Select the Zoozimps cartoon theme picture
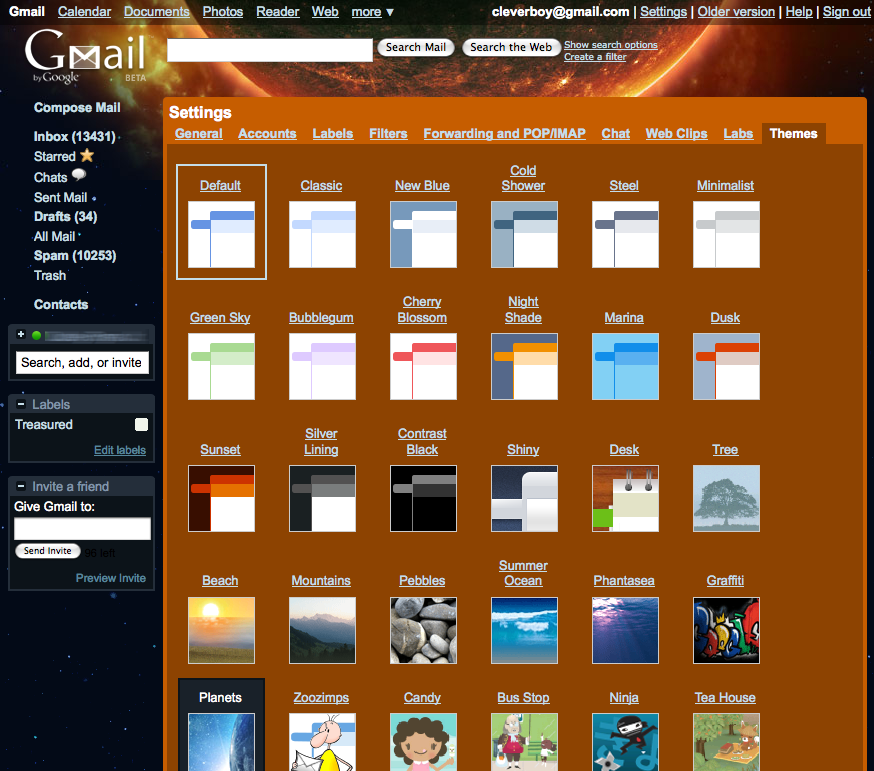Image resolution: width=874 pixels, height=771 pixels. coord(322,742)
